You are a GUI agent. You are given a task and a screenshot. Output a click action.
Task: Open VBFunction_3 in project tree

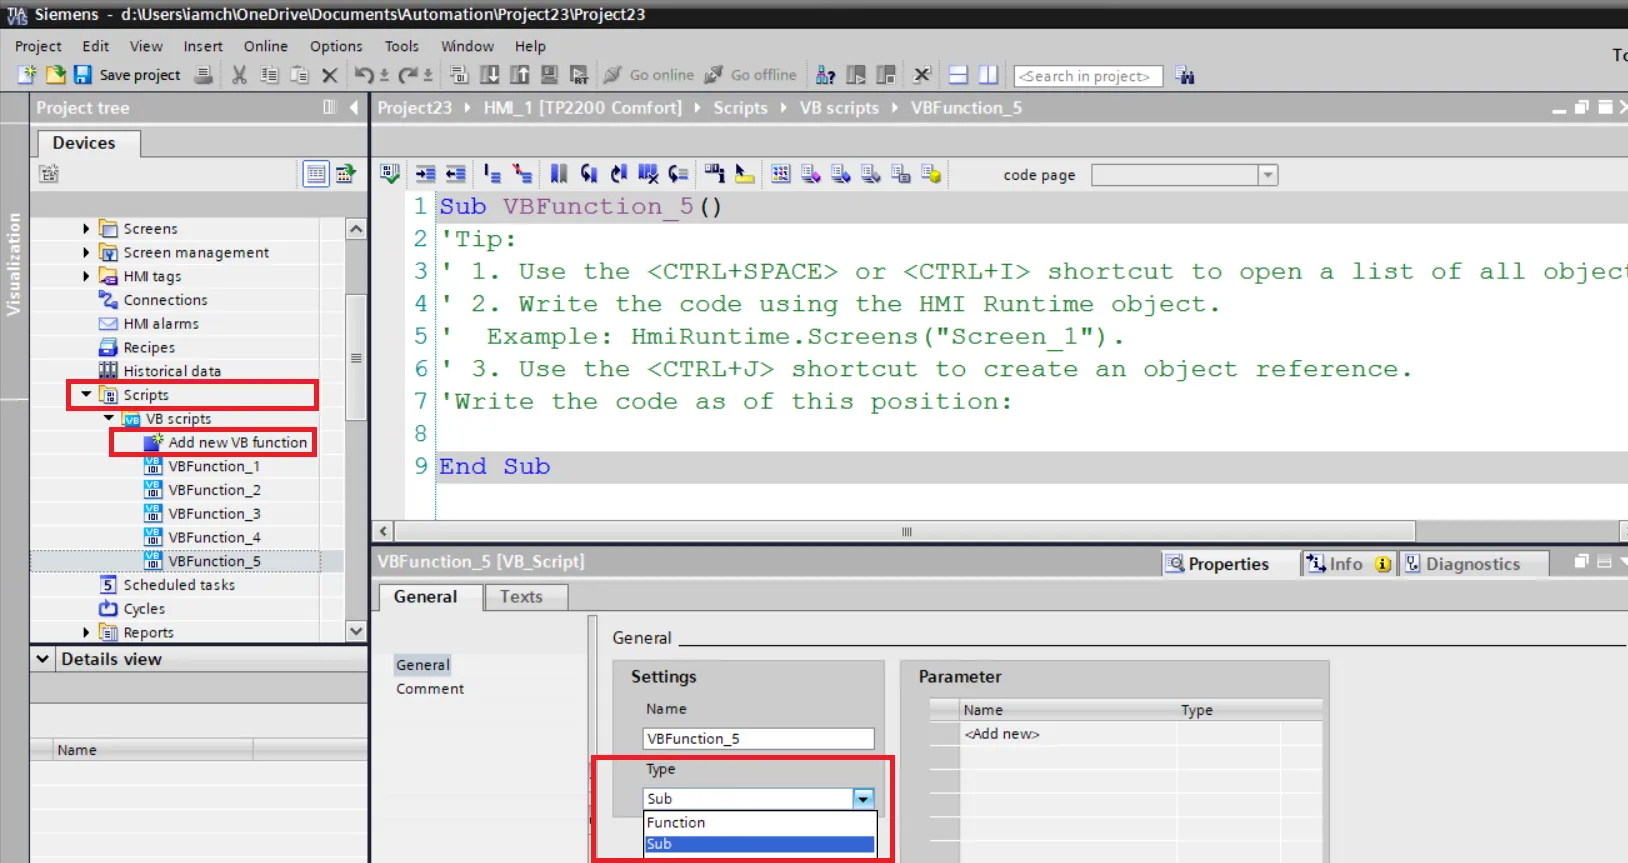(214, 514)
